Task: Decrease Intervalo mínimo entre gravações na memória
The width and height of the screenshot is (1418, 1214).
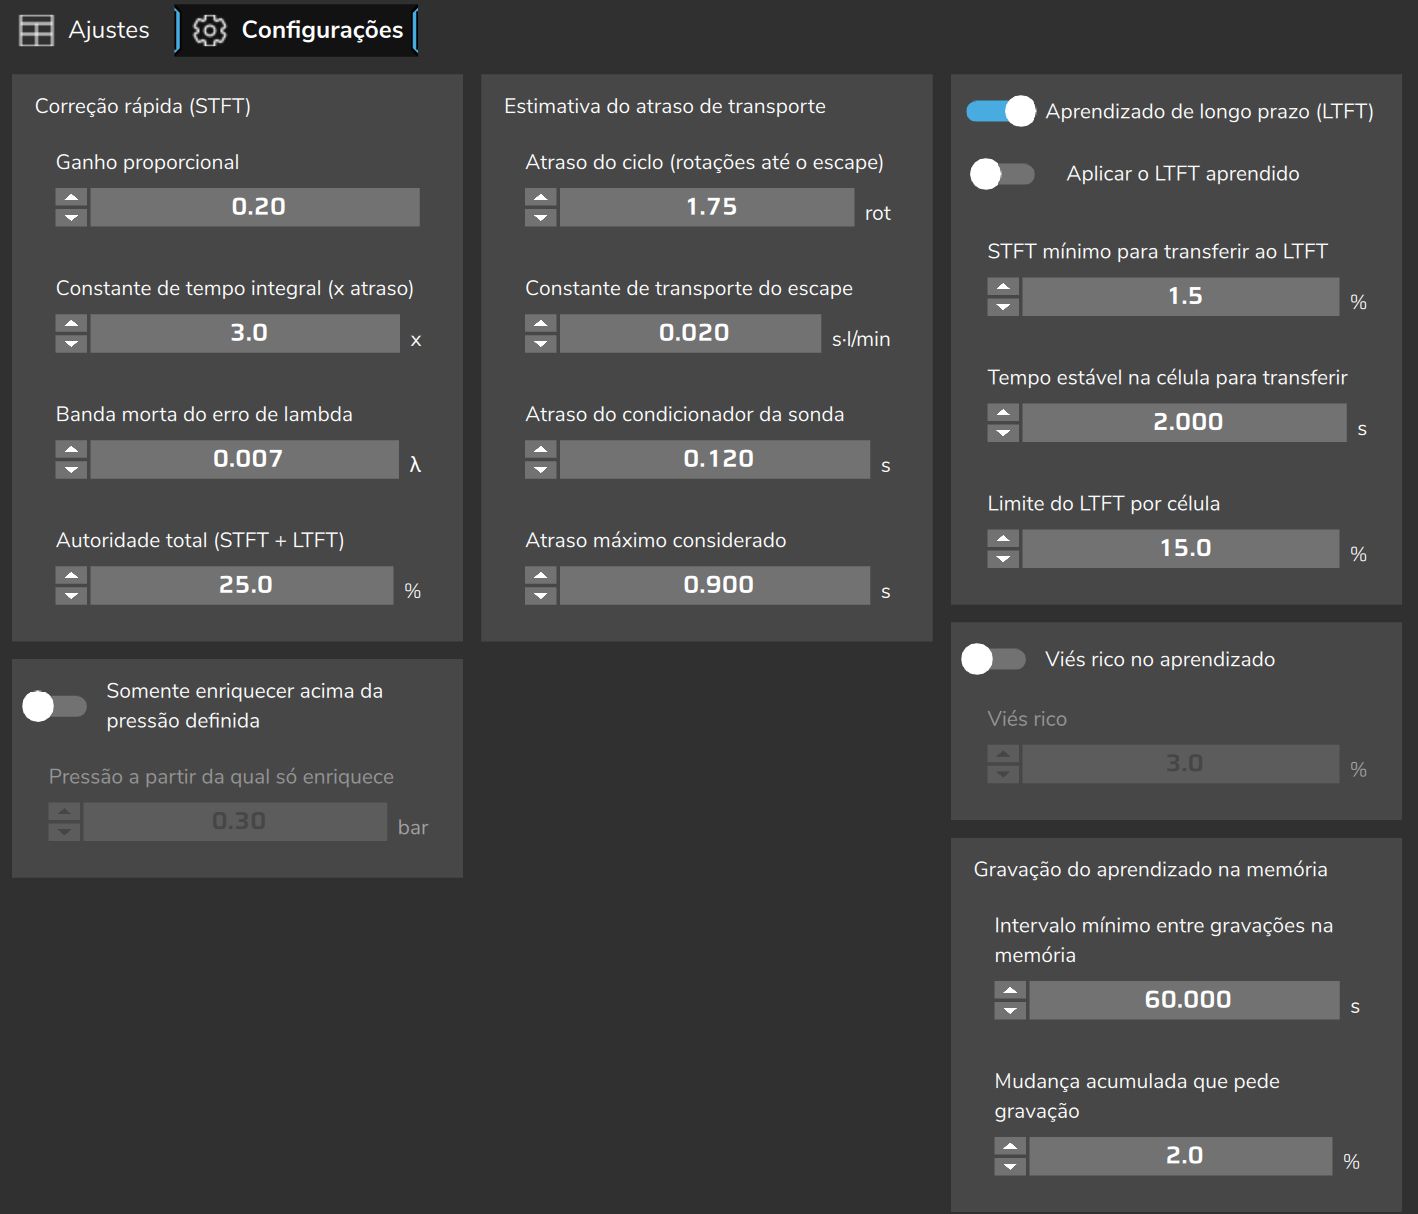Action: tap(1010, 1010)
